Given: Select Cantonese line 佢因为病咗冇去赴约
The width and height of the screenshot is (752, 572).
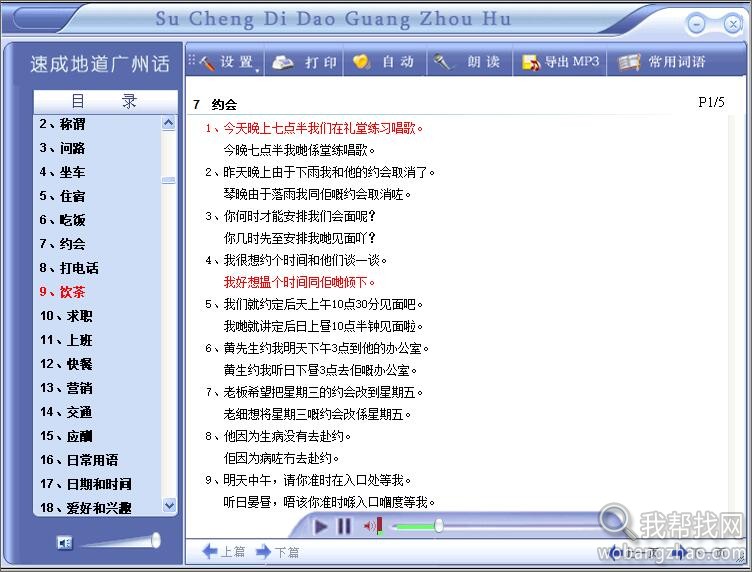Looking at the screenshot, I should coord(282,458).
